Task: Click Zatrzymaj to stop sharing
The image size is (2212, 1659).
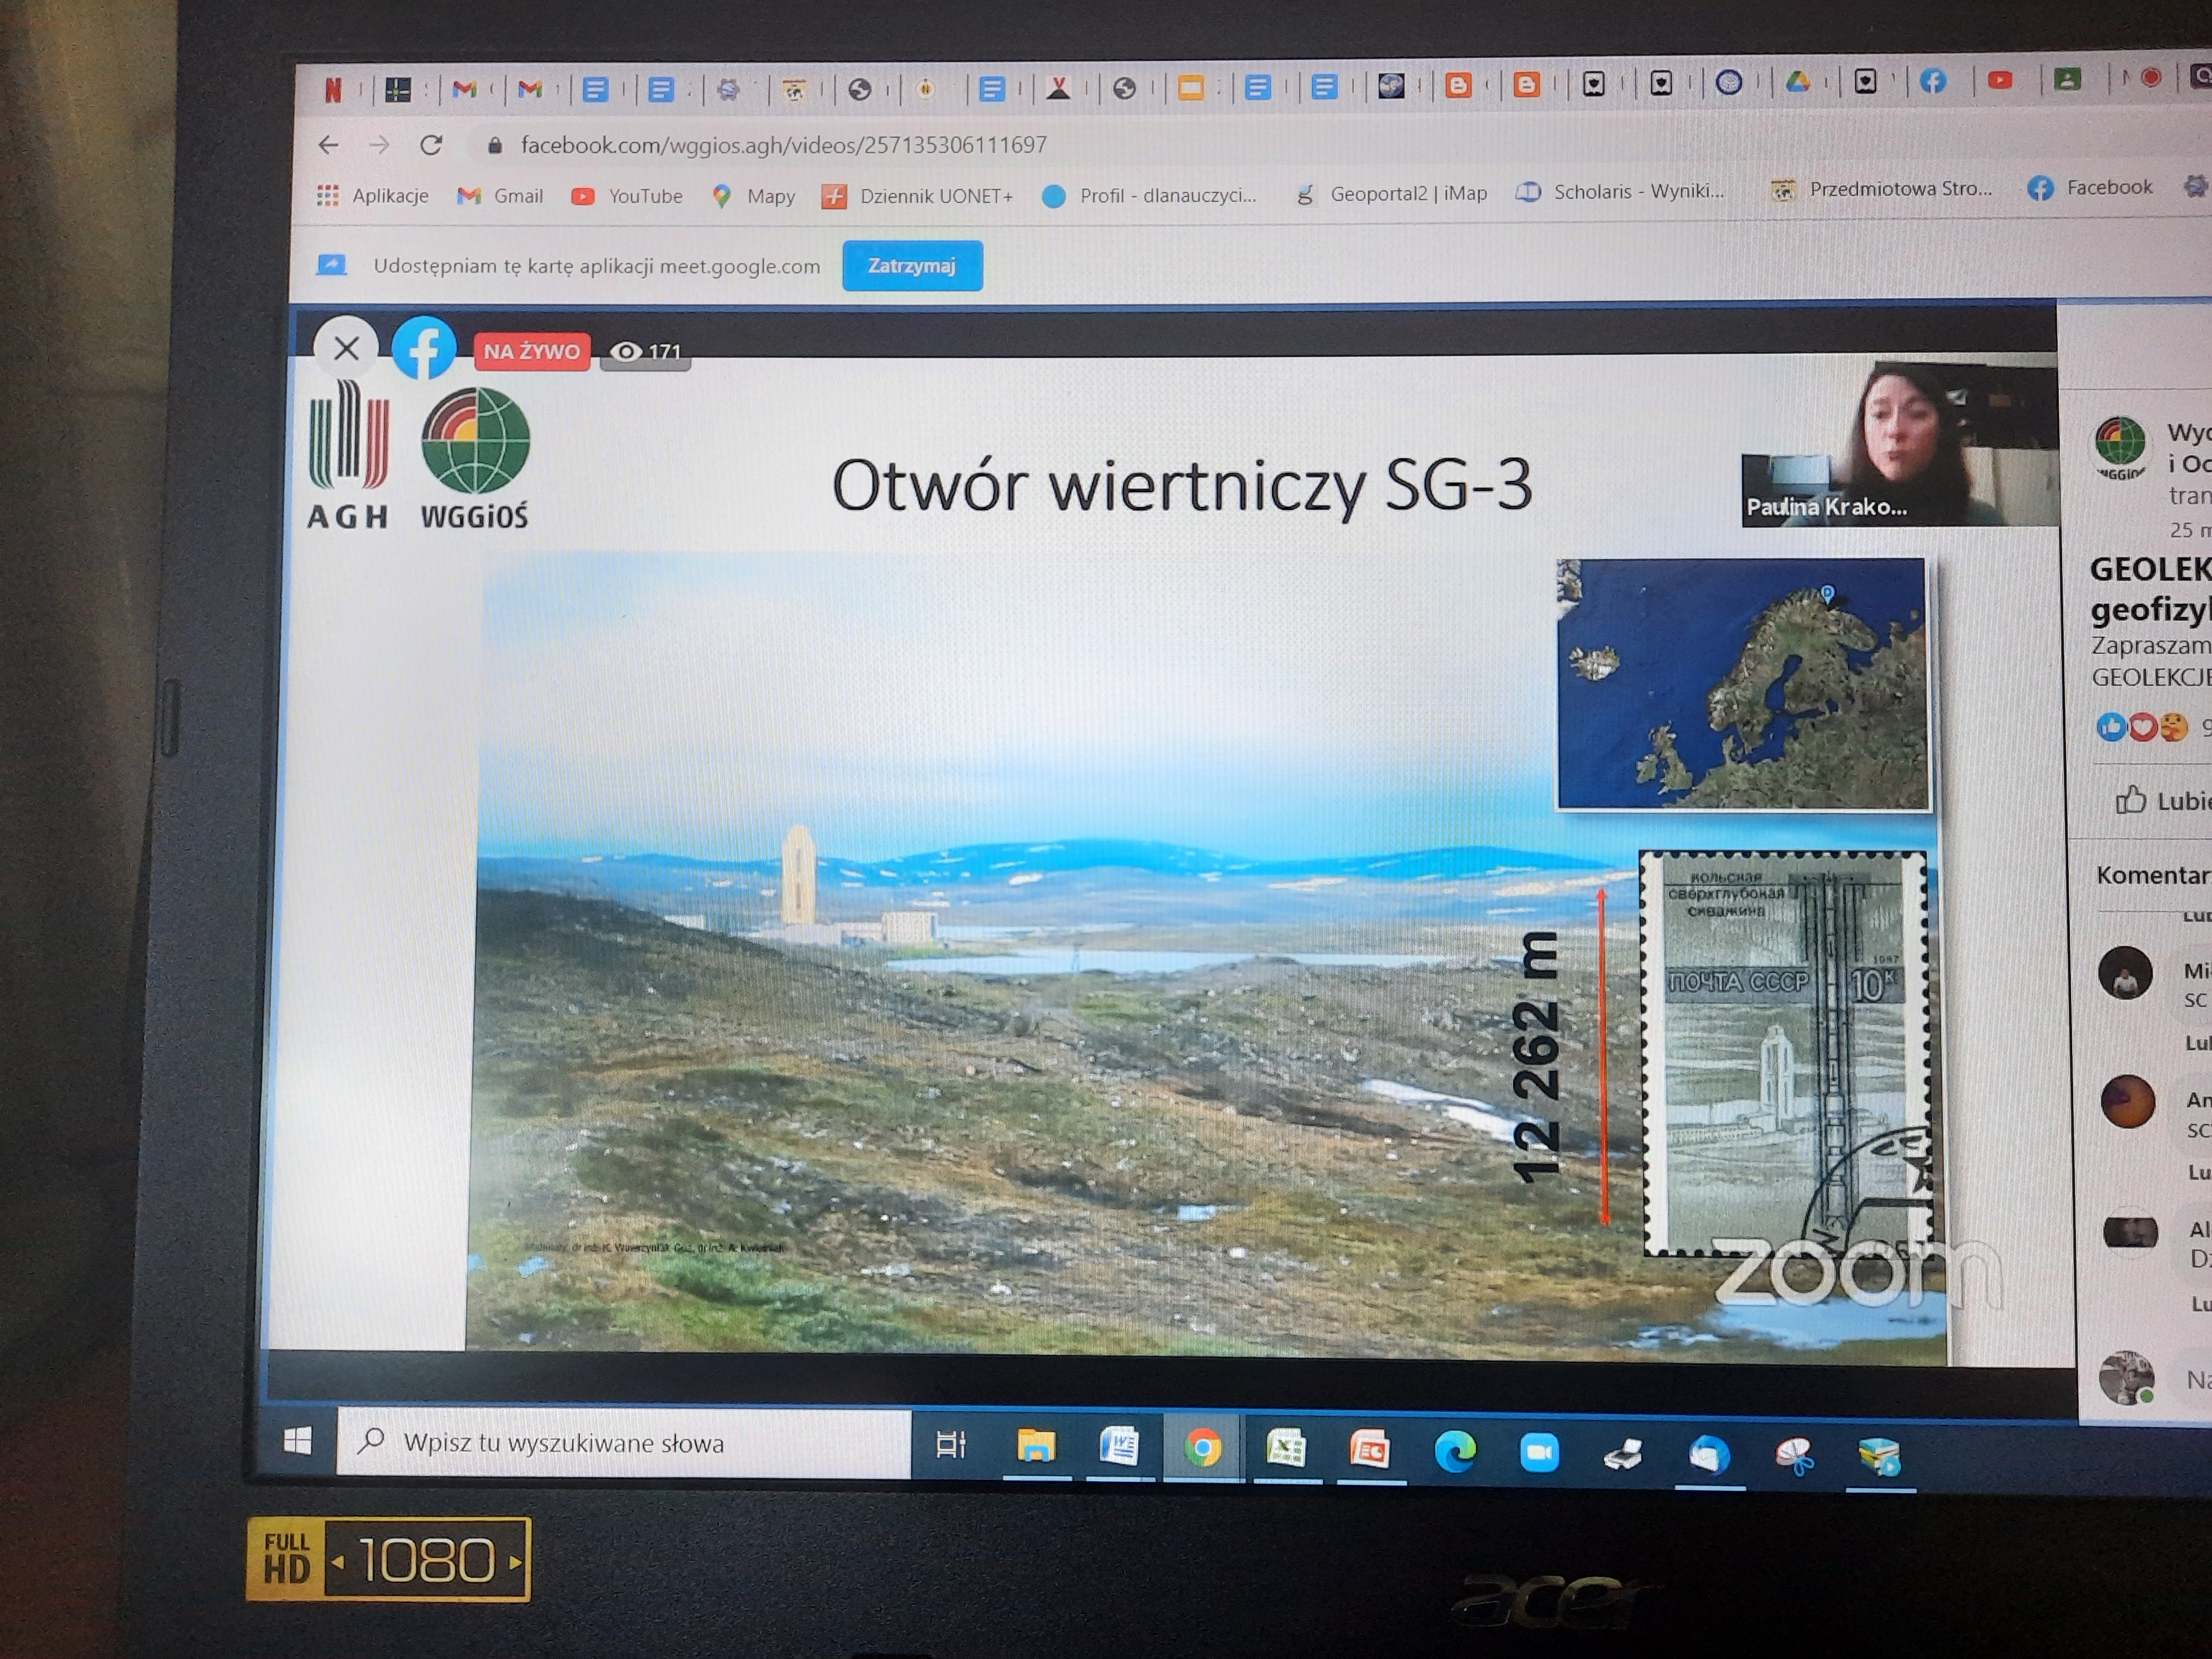Action: (912, 266)
